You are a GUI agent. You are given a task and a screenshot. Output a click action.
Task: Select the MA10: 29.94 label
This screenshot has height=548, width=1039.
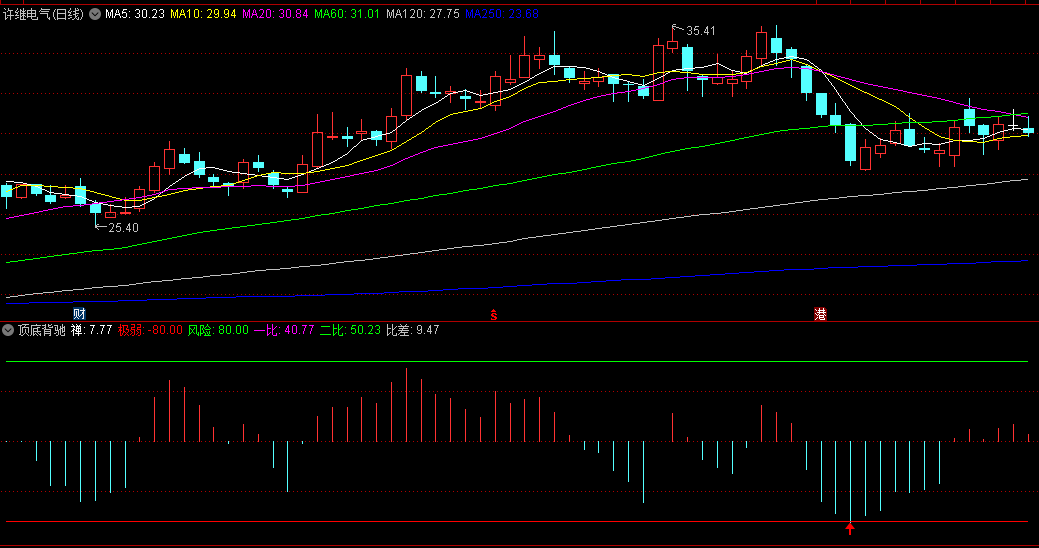tap(203, 14)
